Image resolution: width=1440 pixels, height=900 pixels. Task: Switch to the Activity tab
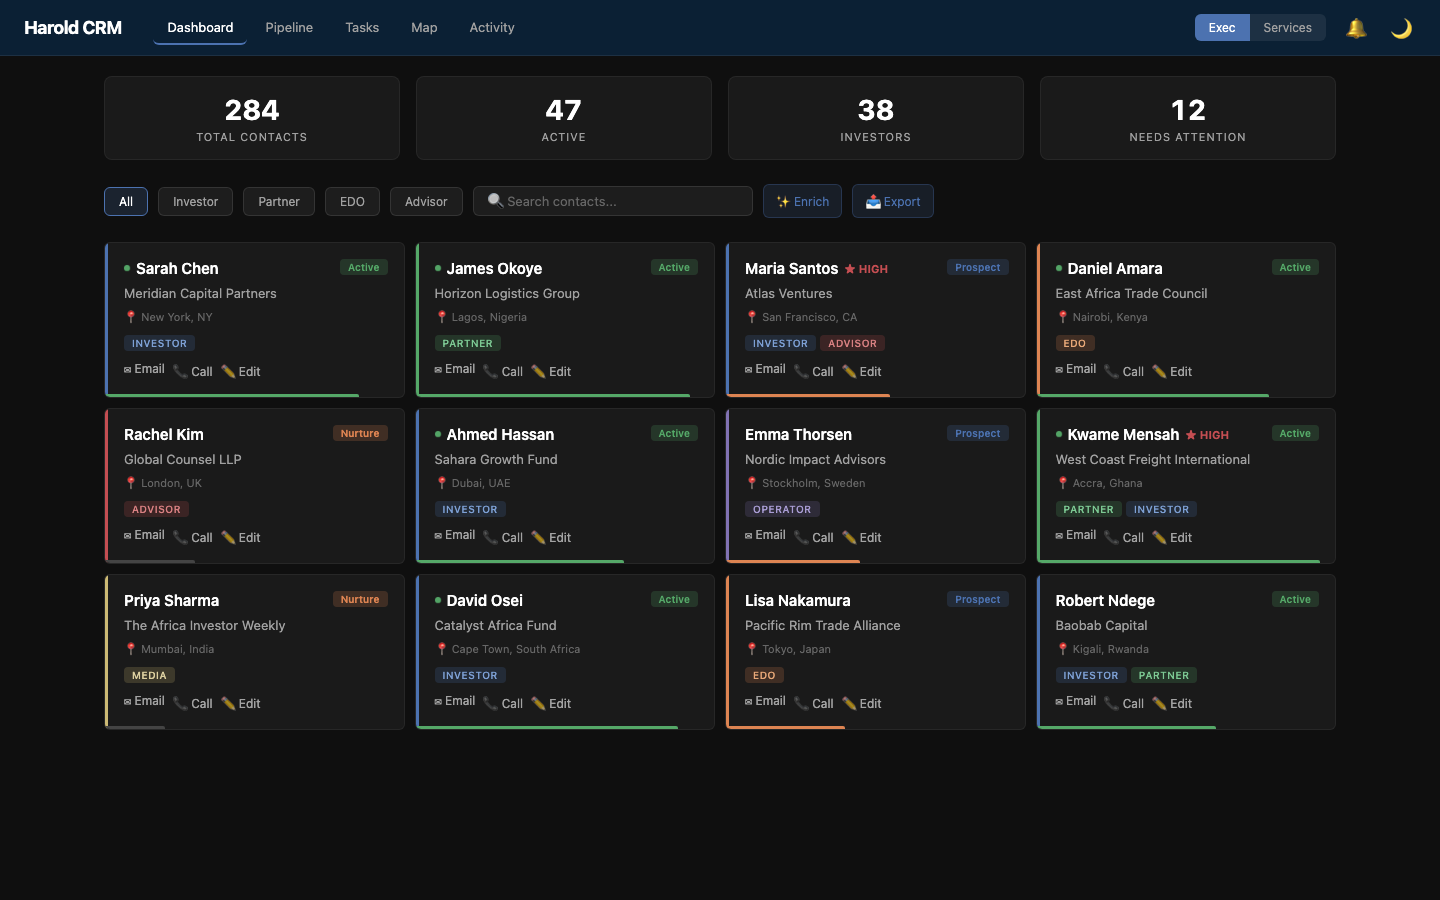coord(491,27)
